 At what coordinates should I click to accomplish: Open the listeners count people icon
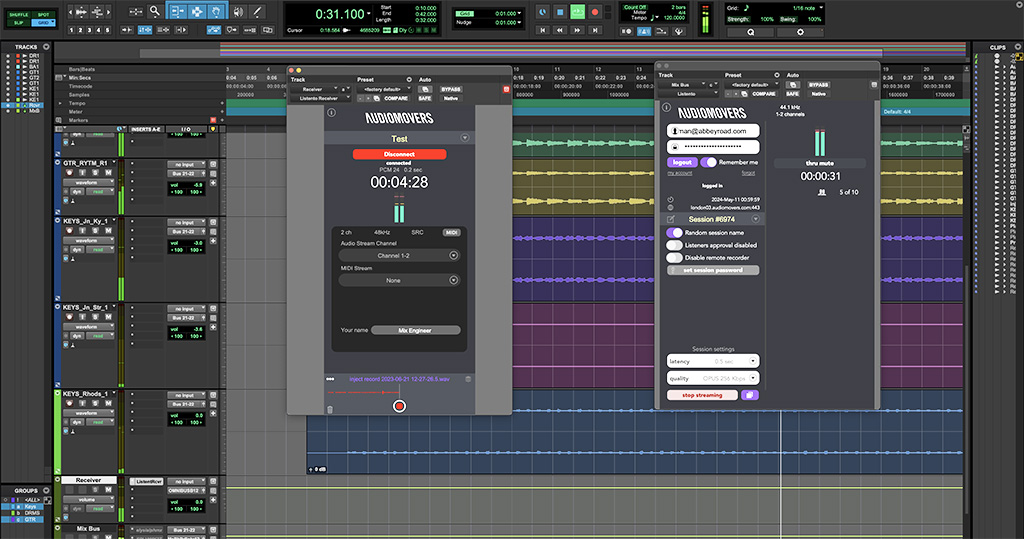coord(822,192)
